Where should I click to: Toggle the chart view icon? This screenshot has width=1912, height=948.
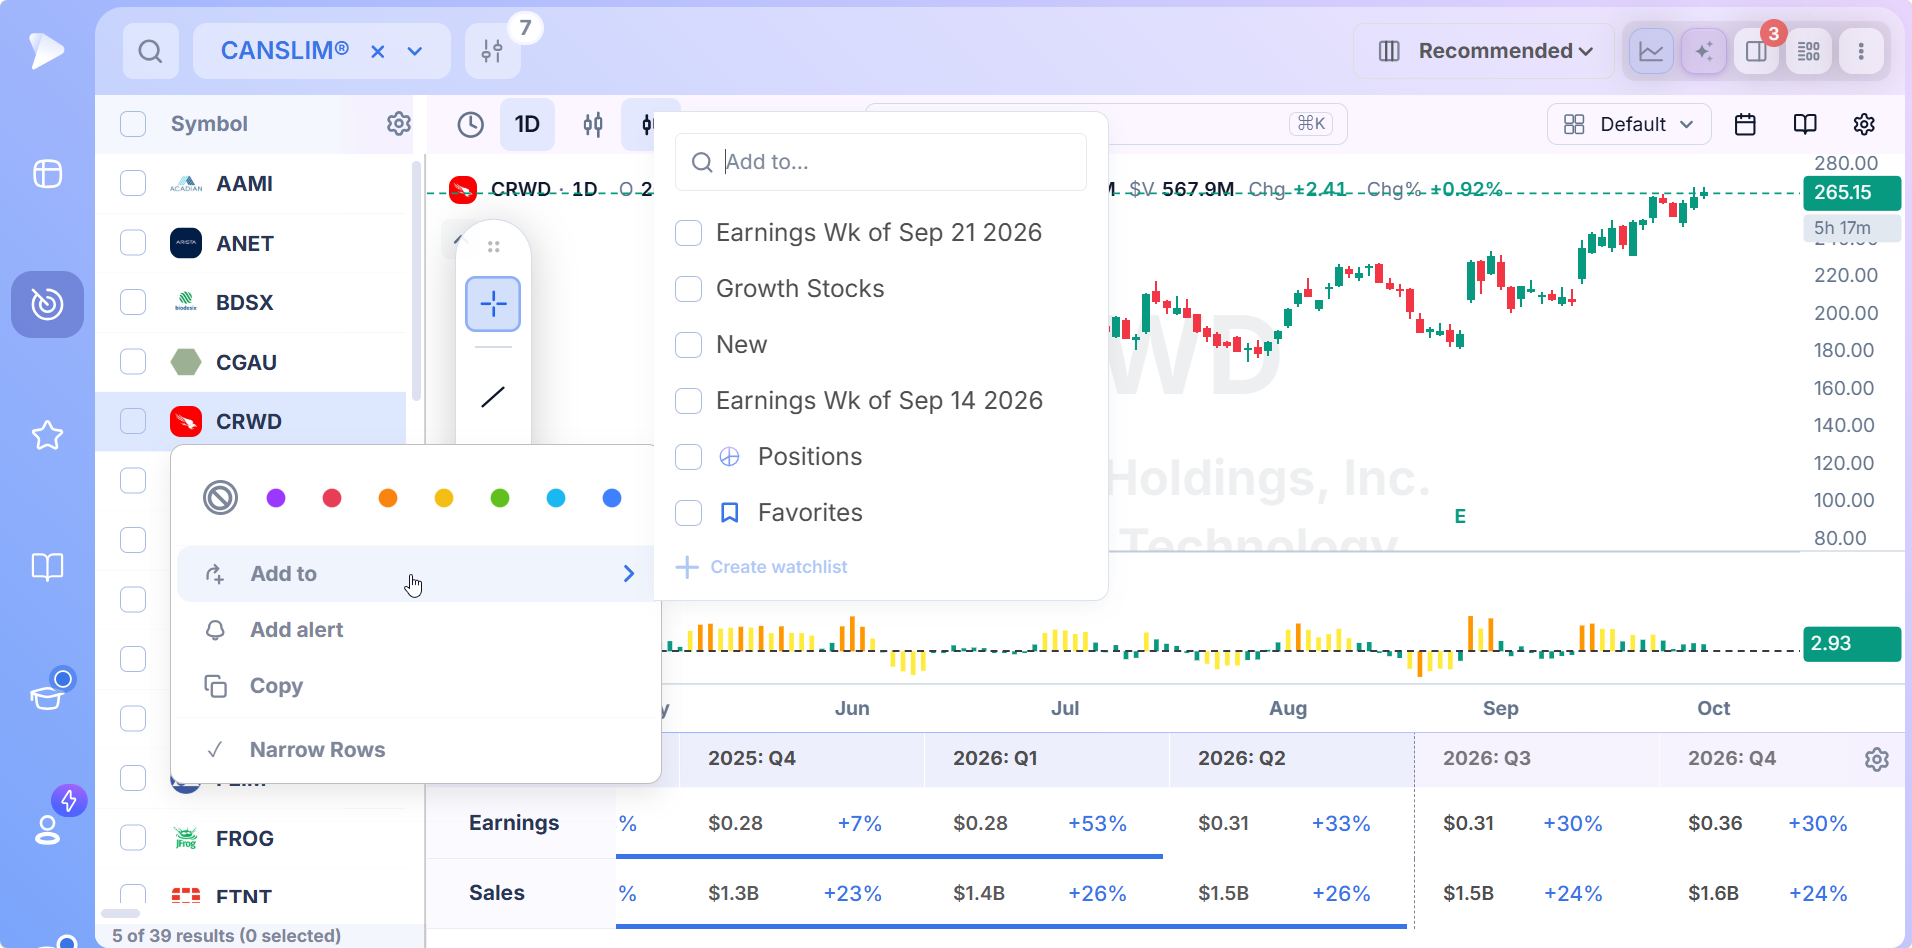coord(1651,51)
